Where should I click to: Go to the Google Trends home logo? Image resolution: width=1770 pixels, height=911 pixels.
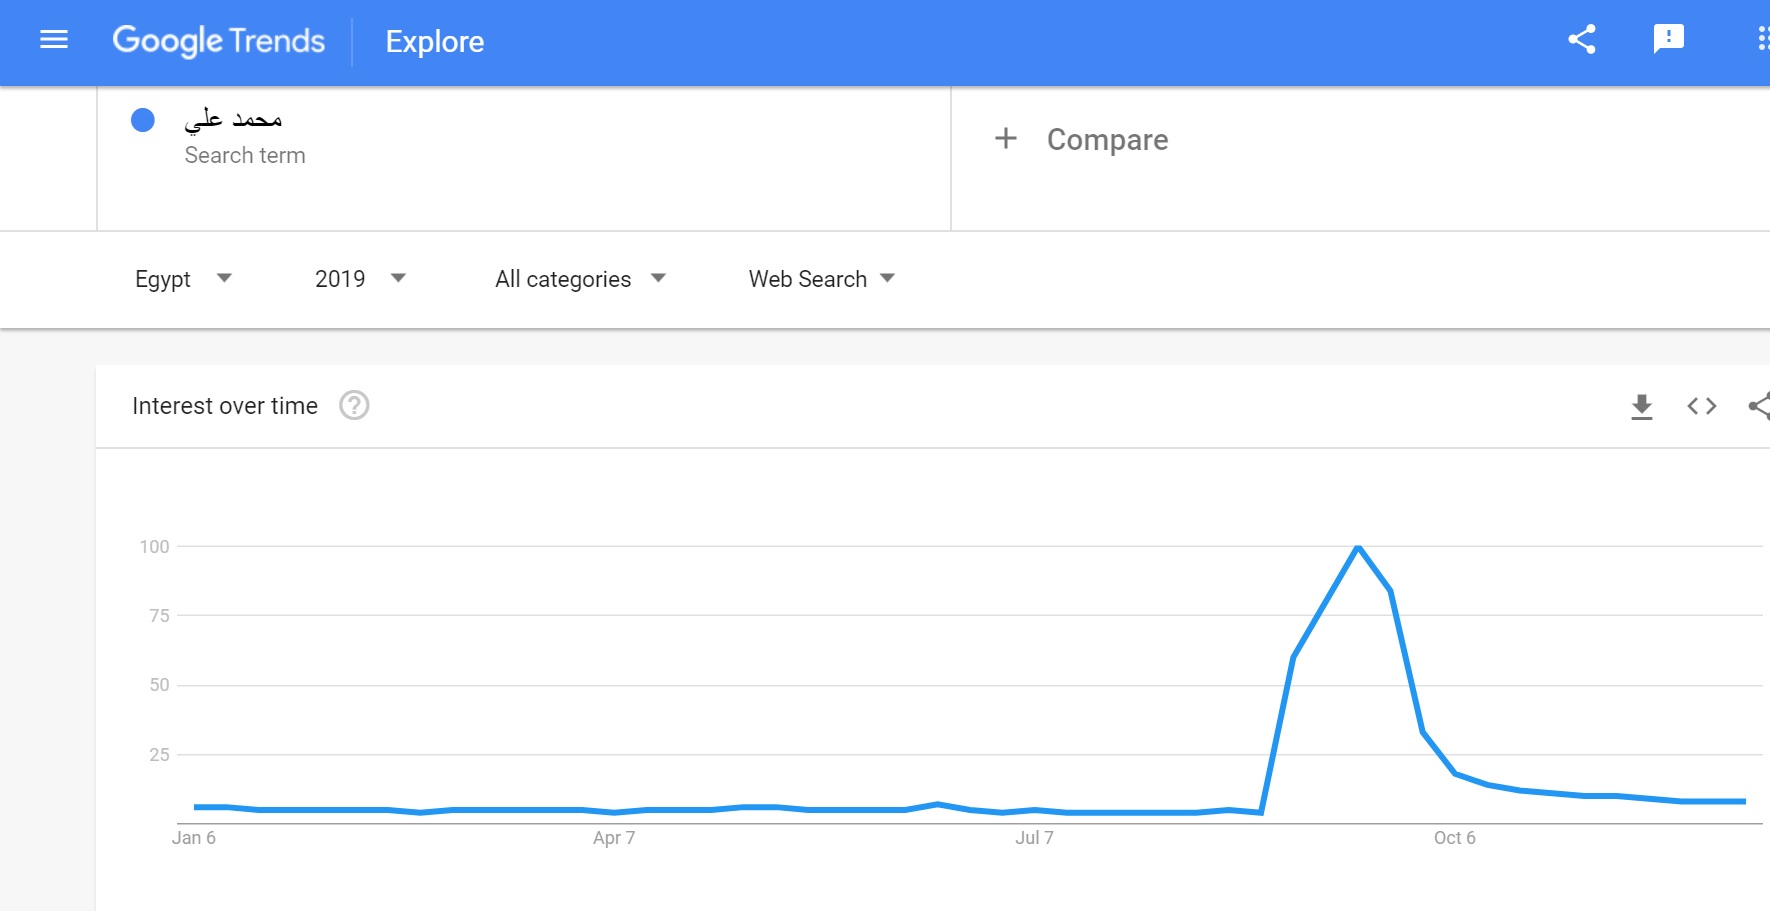point(219,41)
